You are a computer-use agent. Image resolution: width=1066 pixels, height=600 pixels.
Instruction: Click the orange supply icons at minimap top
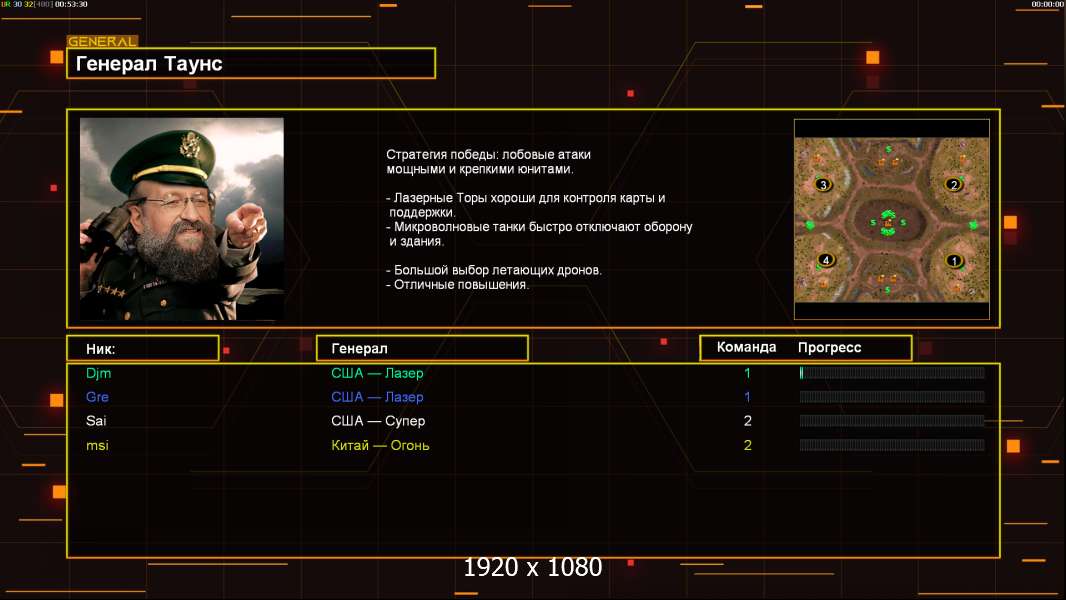888,162
